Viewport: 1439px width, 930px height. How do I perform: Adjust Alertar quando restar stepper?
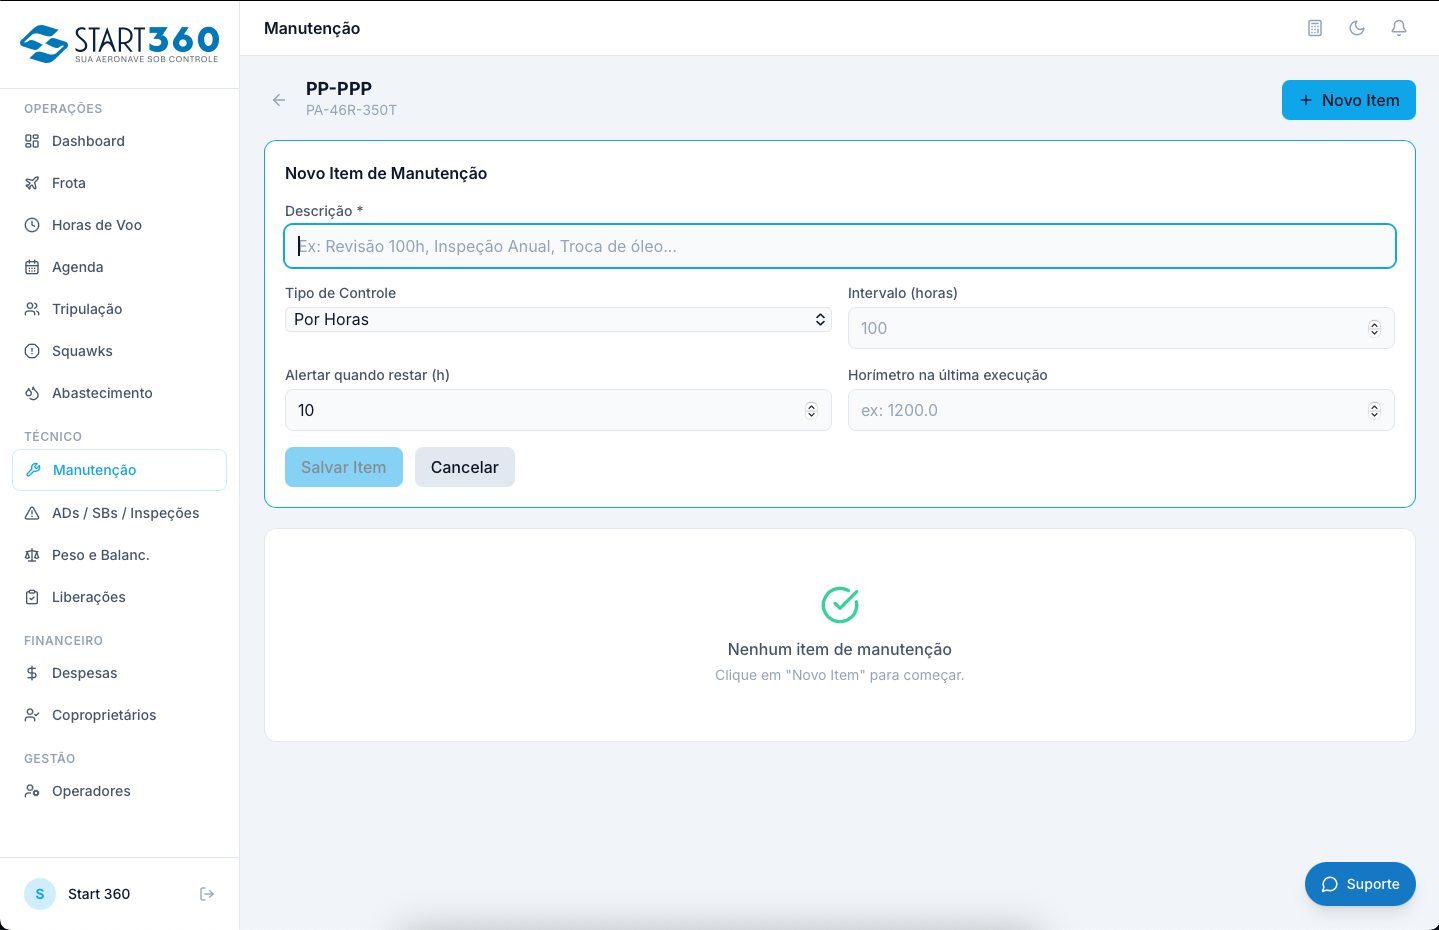coord(811,410)
